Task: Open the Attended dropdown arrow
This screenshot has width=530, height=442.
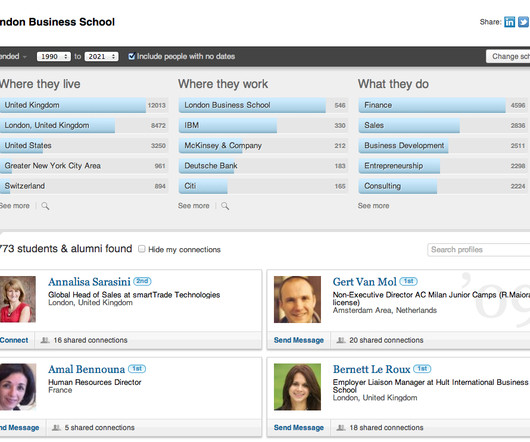Action: (24, 57)
